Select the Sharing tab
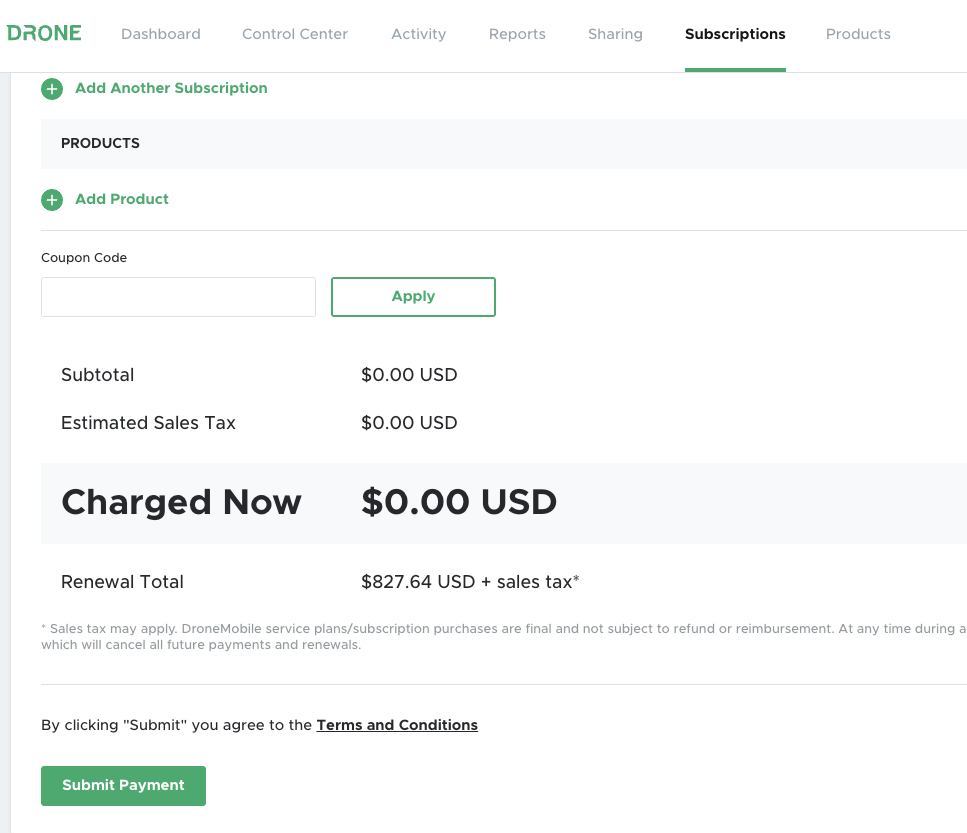The width and height of the screenshot is (967, 833). (x=615, y=34)
